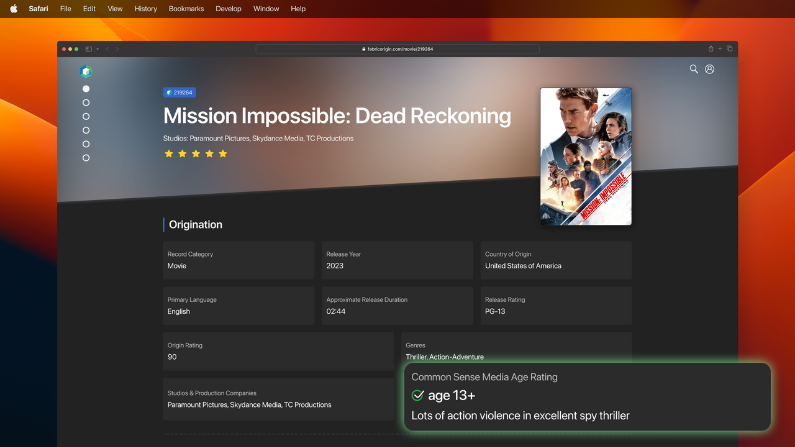Click the green checkmark beside age 13+
795x447 pixels.
click(x=418, y=395)
